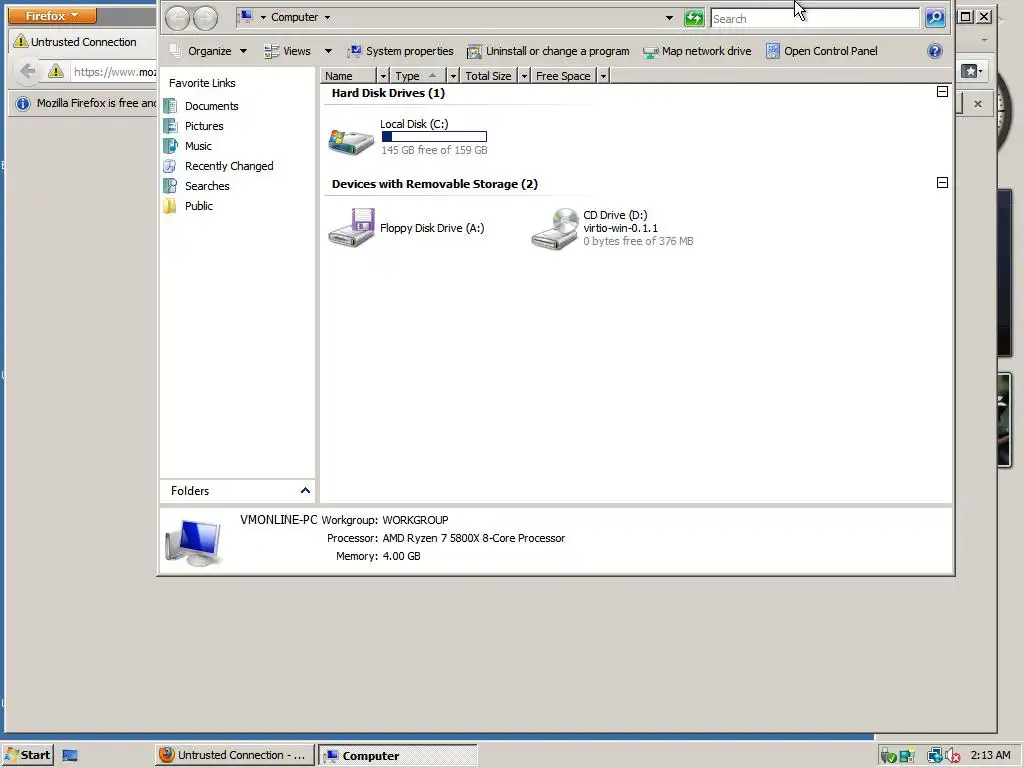Click the safely remove hardware tray icon
This screenshot has height=768, width=1024.
coord(888,756)
